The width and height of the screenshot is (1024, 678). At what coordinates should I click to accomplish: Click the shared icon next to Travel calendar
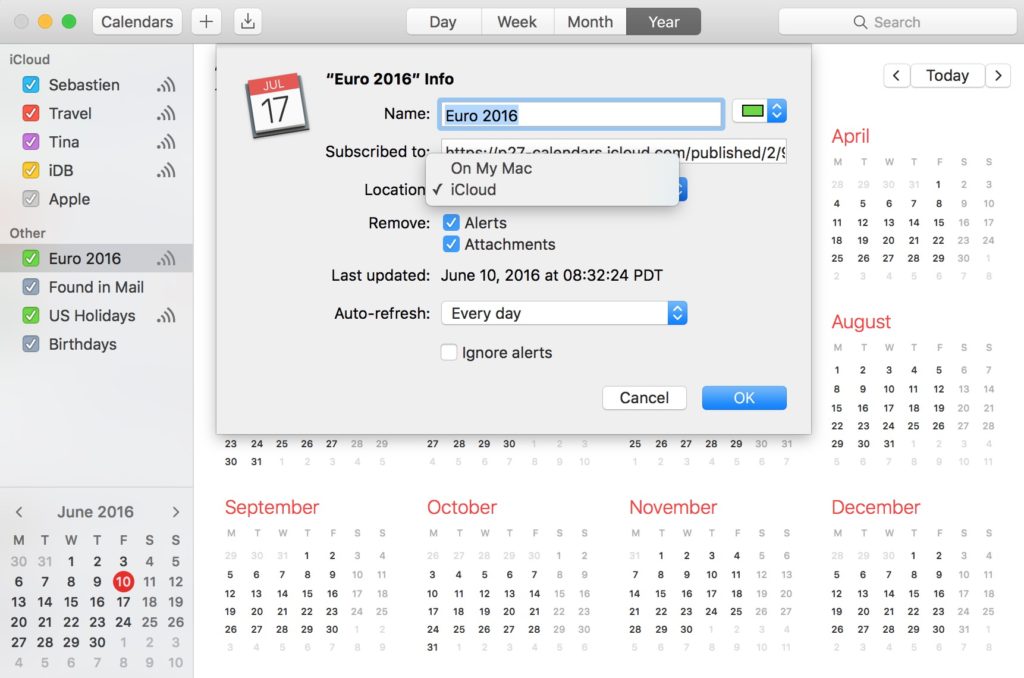point(166,114)
